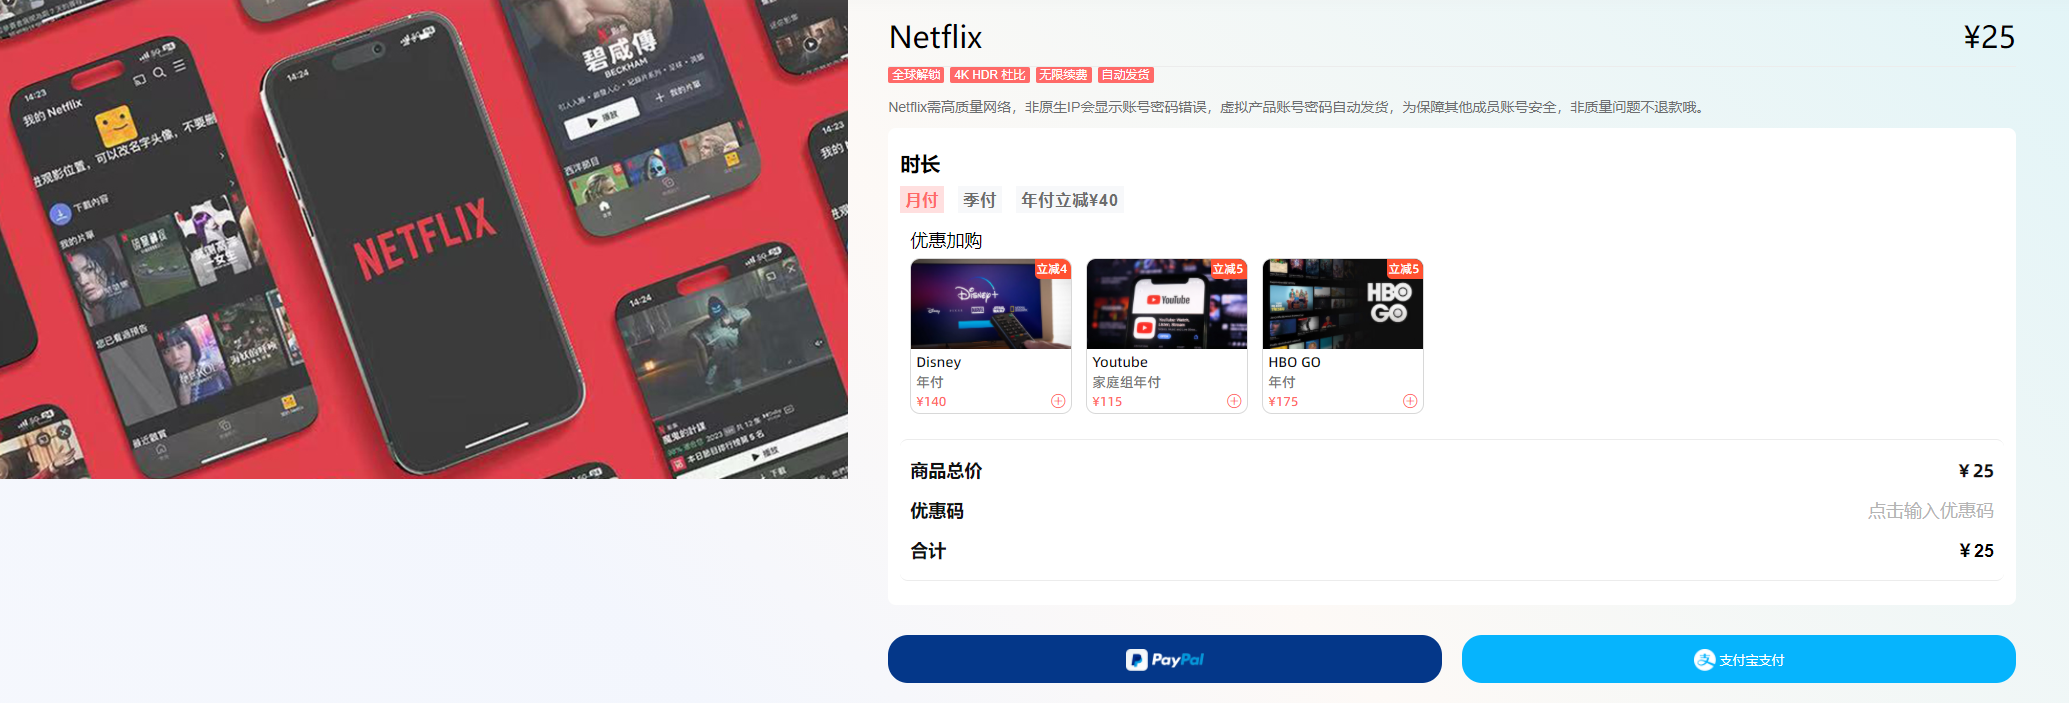Image resolution: width=2069 pixels, height=703 pixels.
Task: Click the 立减5 badge on Youtube card
Action: coord(1228,269)
